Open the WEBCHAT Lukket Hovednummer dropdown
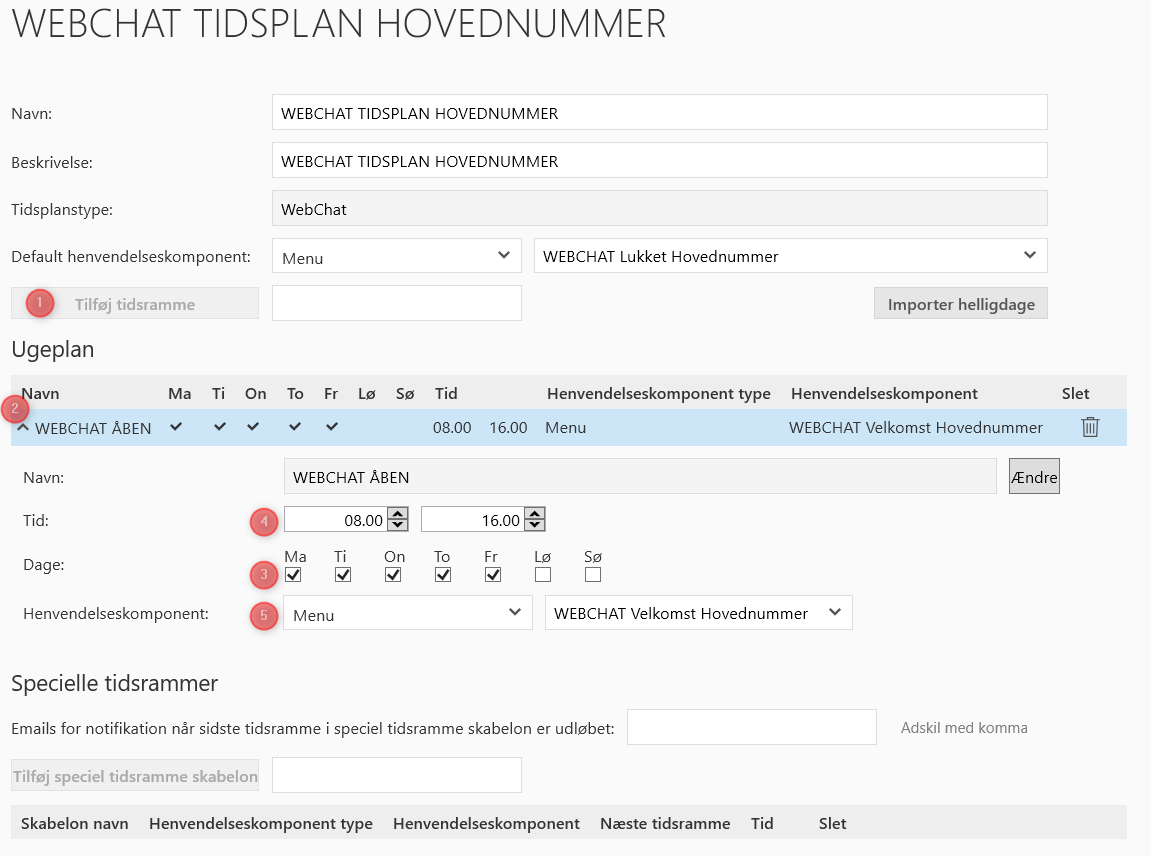 (x=790, y=256)
